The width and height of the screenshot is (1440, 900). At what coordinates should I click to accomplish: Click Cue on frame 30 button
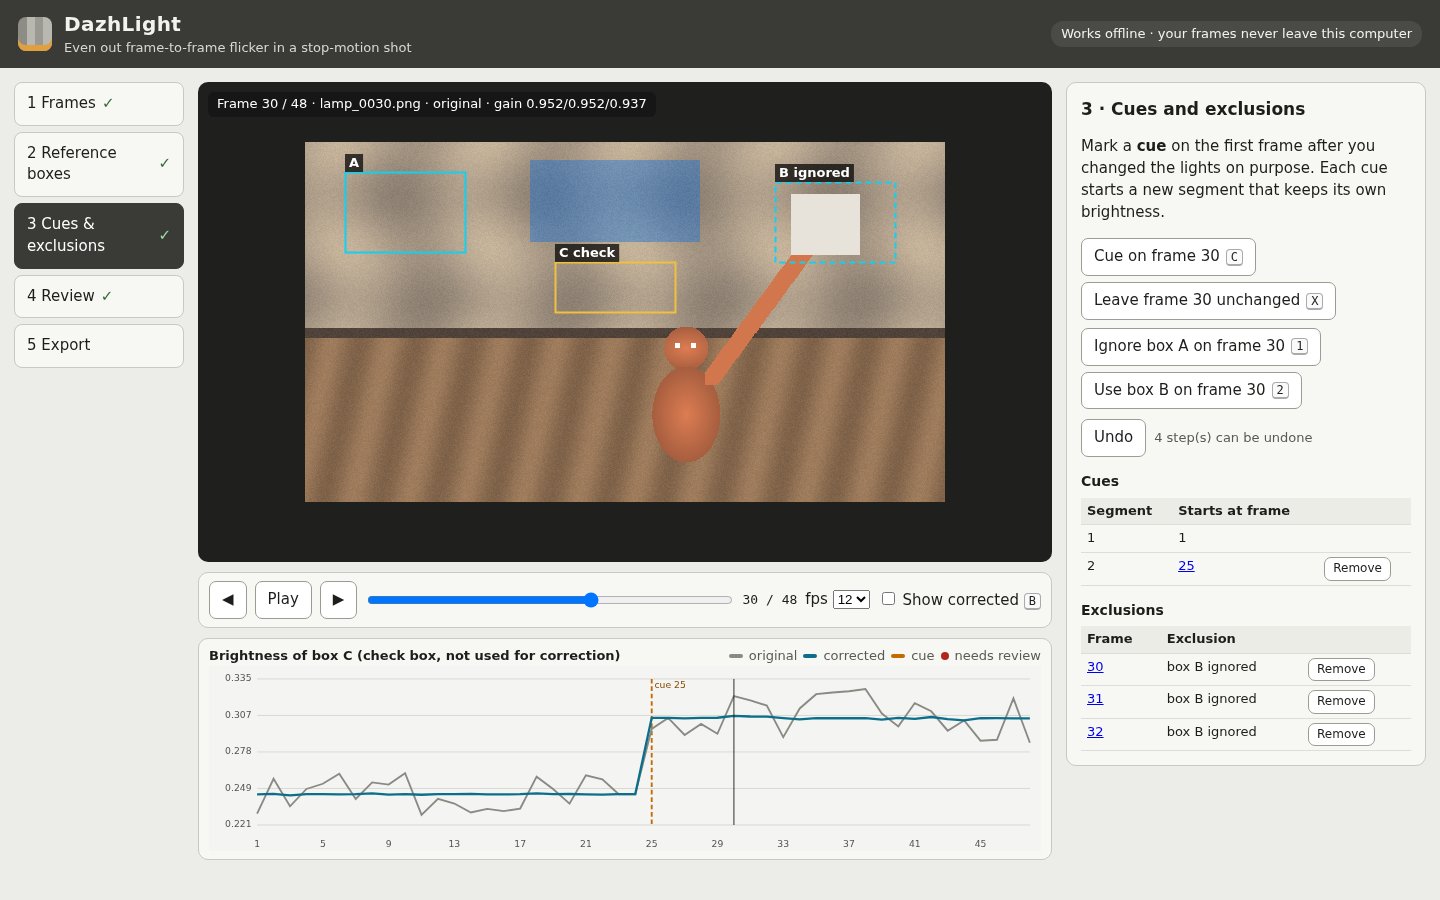click(x=1168, y=257)
